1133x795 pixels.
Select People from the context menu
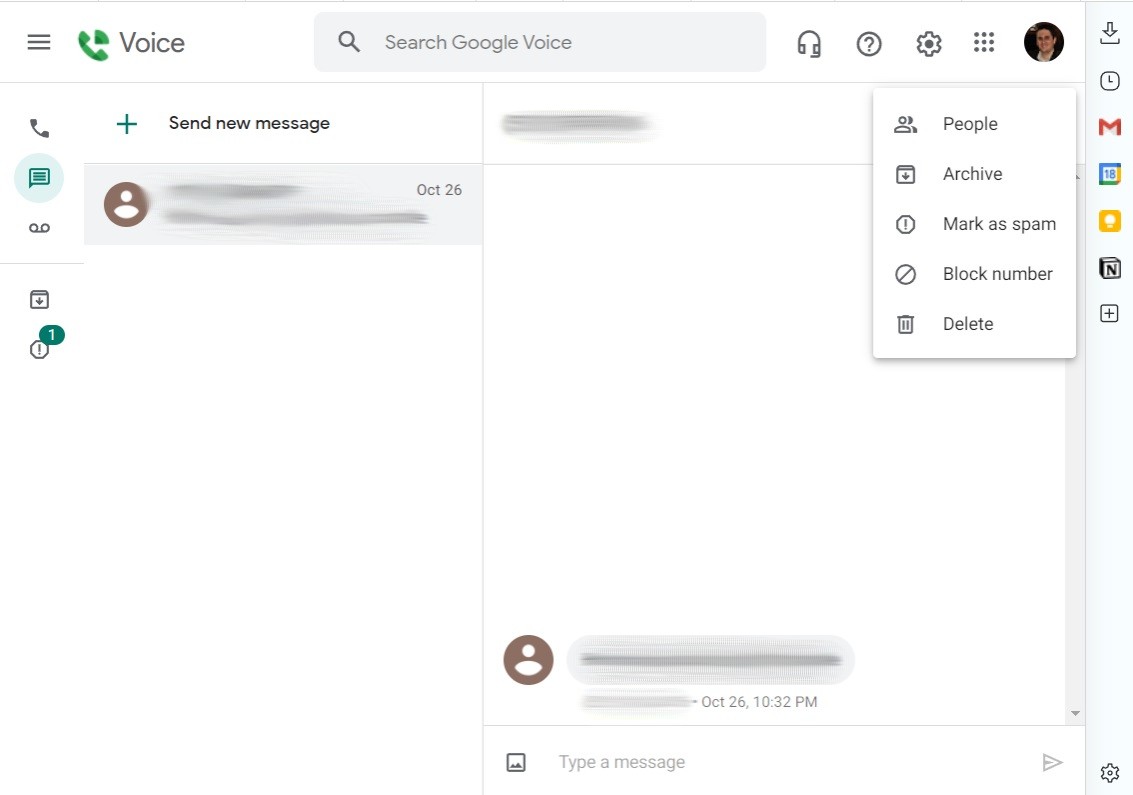coord(969,123)
